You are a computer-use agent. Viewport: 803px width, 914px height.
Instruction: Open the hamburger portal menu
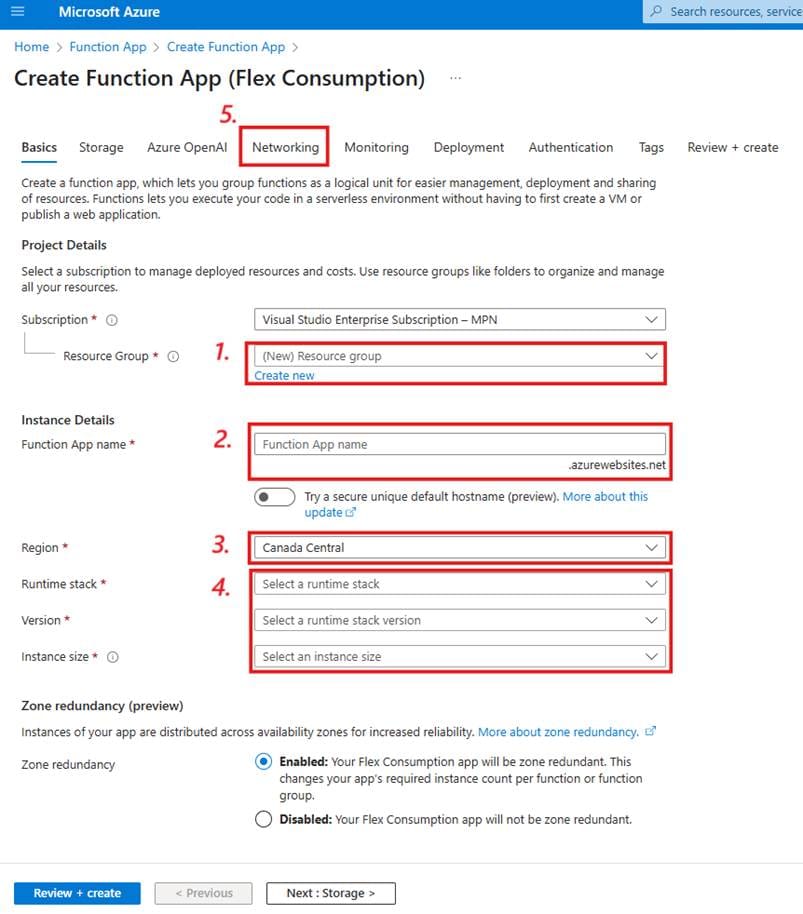17,12
